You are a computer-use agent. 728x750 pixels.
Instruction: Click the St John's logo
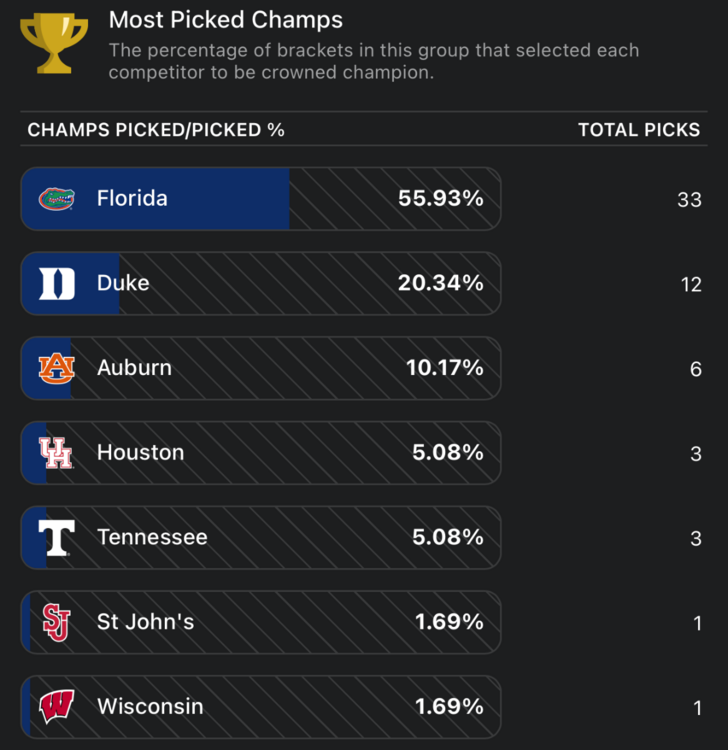56,622
